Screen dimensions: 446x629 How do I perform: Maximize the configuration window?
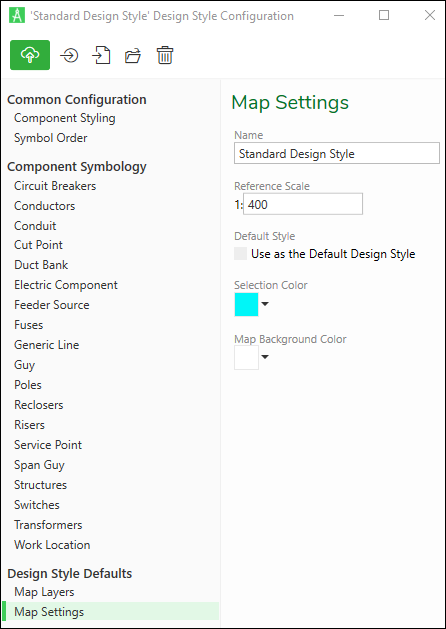(x=384, y=15)
